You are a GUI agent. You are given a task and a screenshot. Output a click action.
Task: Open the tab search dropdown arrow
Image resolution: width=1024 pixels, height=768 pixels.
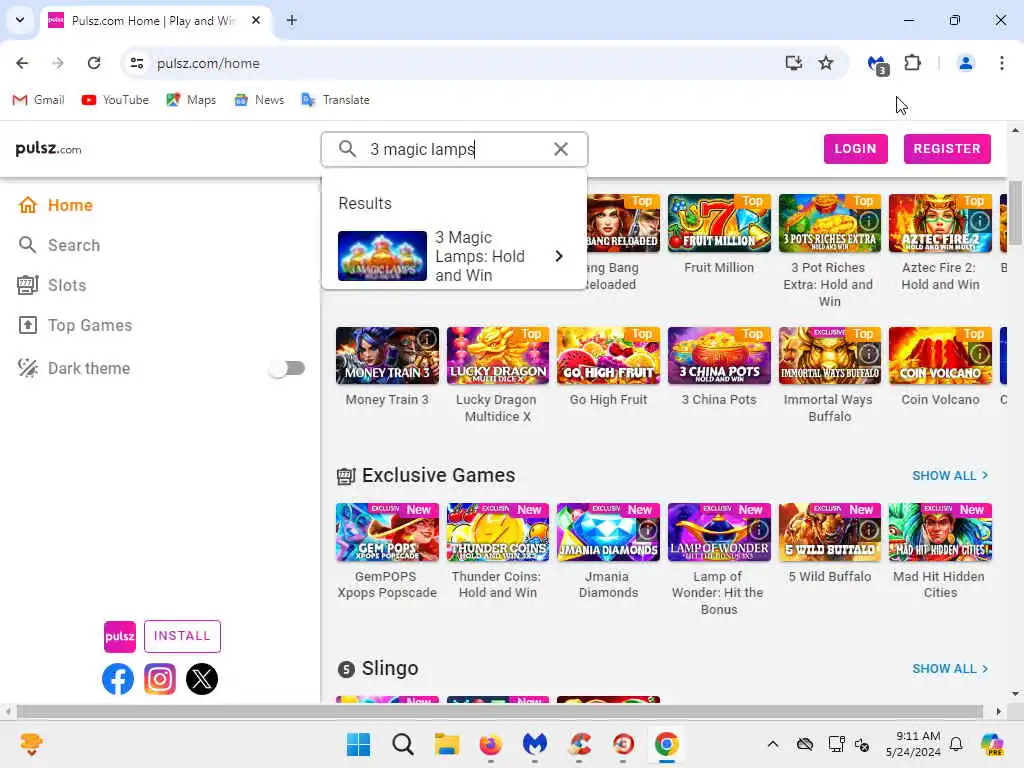tap(20, 20)
